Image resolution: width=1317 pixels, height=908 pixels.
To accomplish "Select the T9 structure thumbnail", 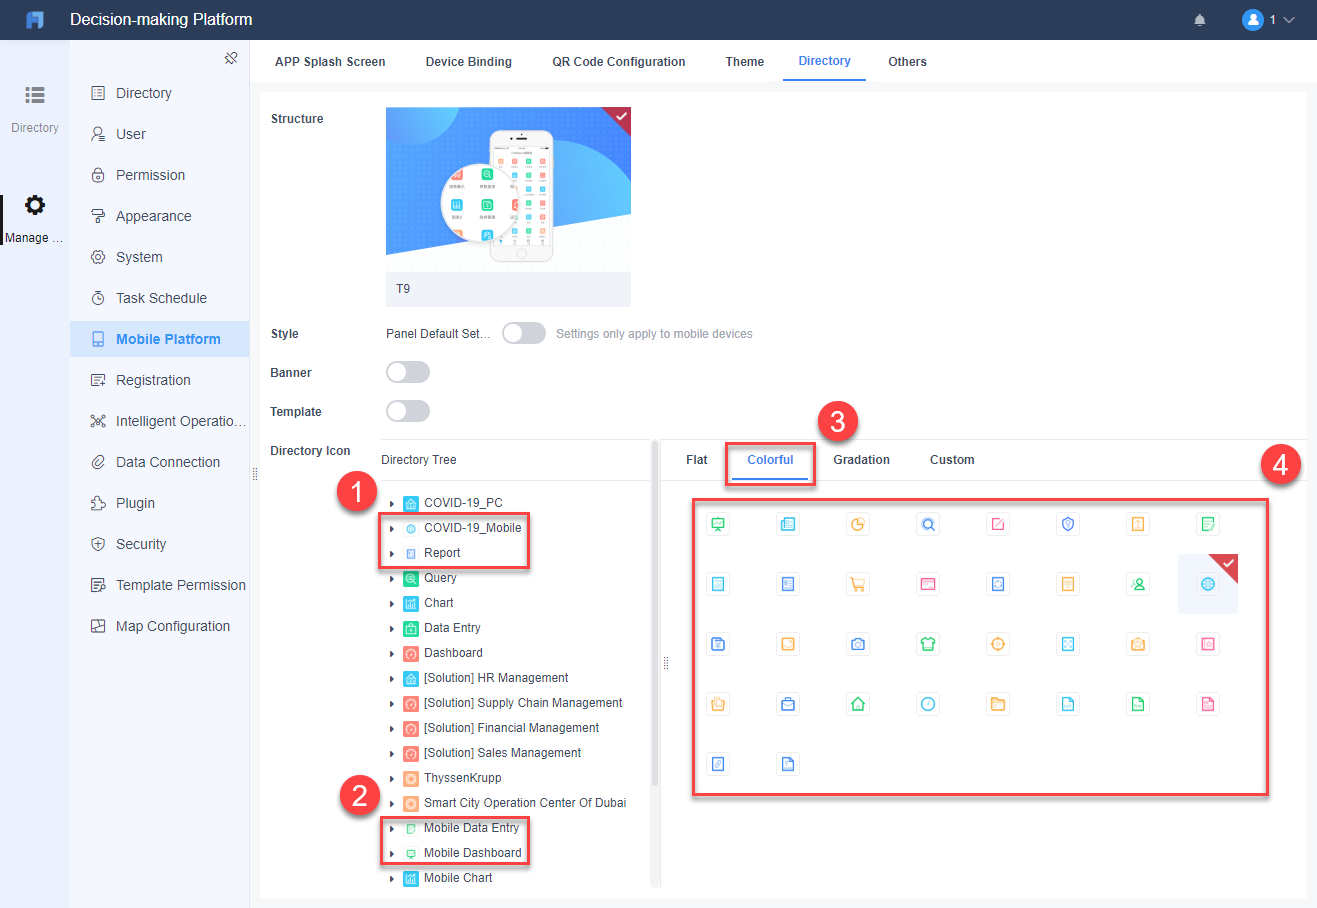I will click(x=508, y=207).
